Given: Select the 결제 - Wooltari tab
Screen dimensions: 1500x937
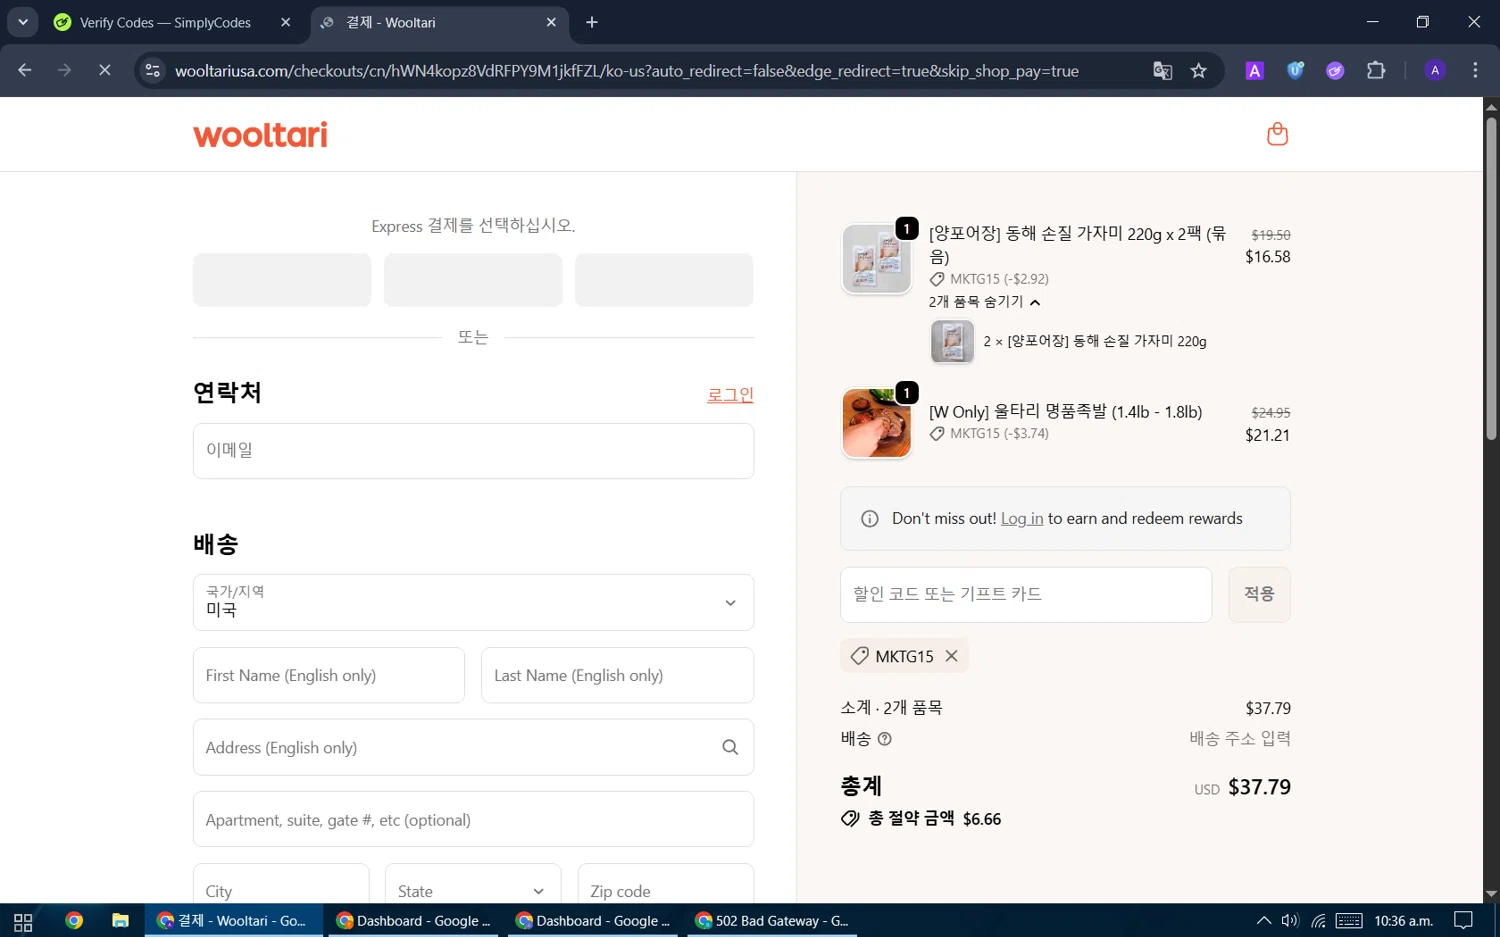Looking at the screenshot, I should tap(439, 22).
